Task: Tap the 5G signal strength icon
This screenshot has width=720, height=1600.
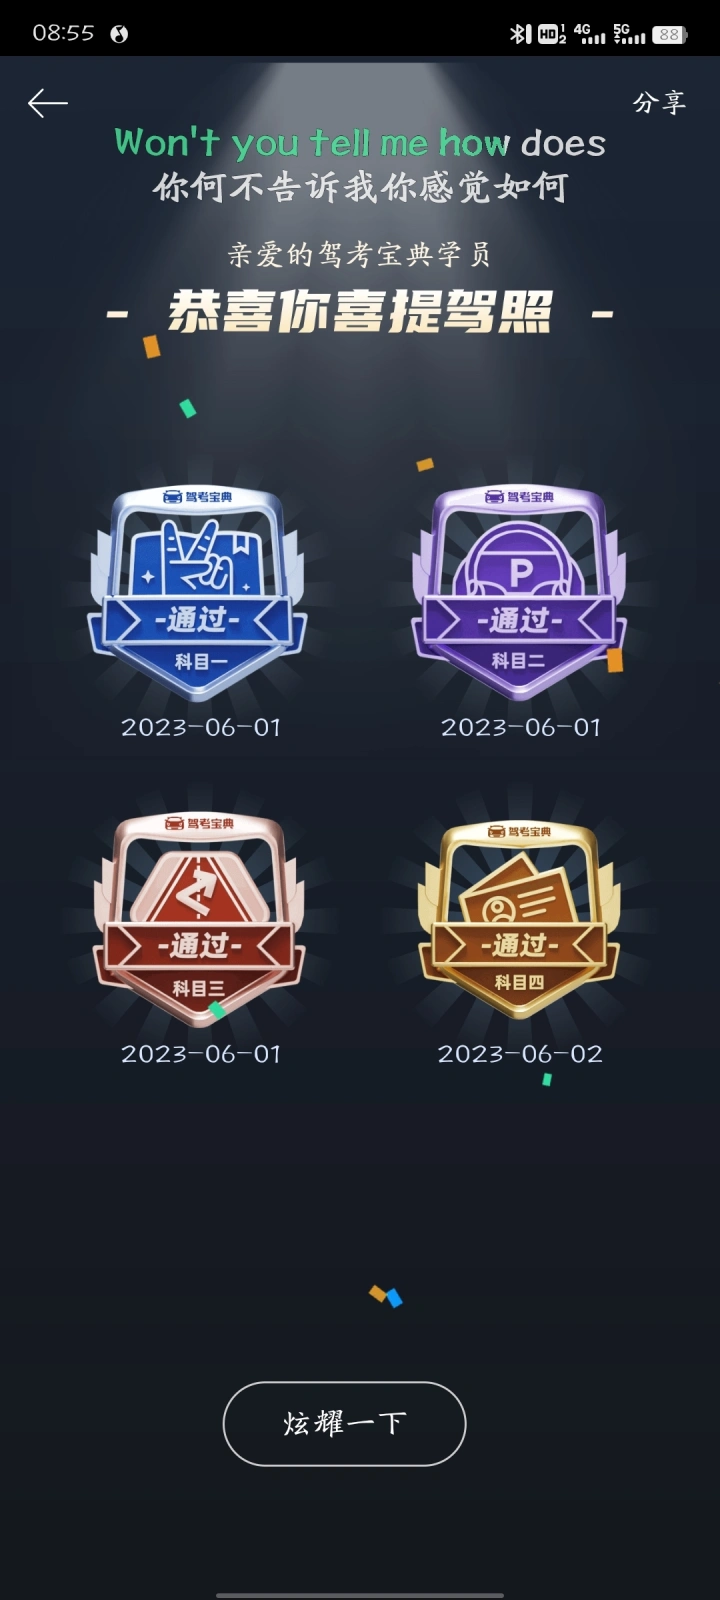Action: point(629,34)
